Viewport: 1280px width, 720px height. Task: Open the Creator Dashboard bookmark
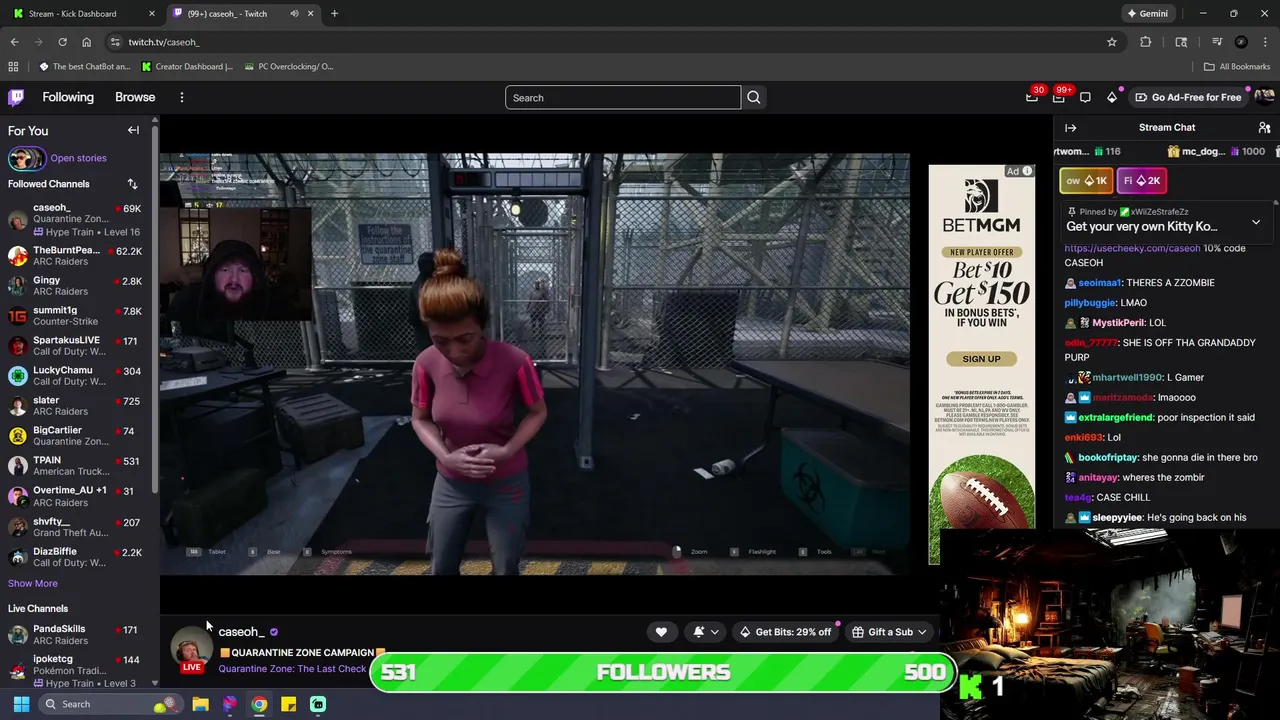[187, 67]
